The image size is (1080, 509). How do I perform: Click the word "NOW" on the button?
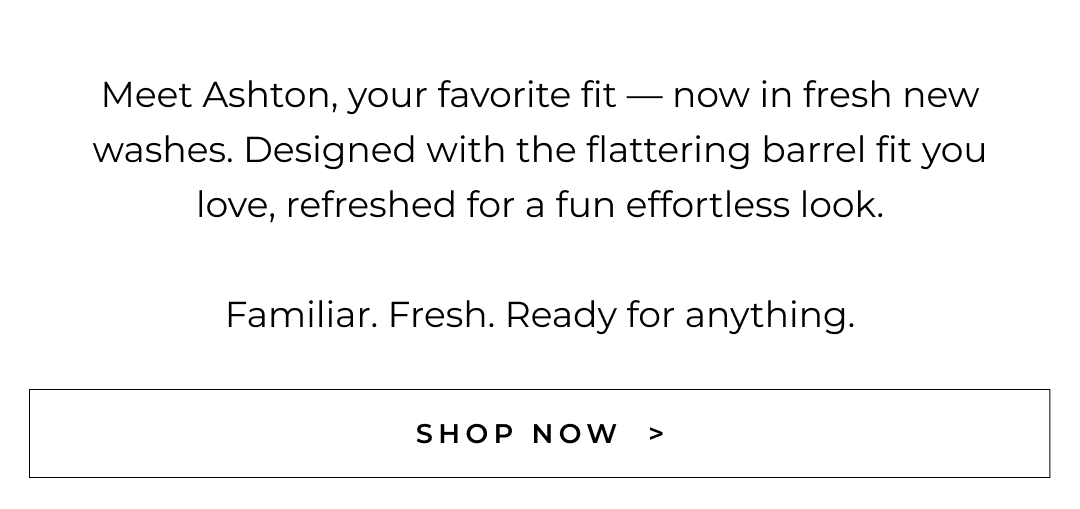pyautogui.click(x=575, y=434)
